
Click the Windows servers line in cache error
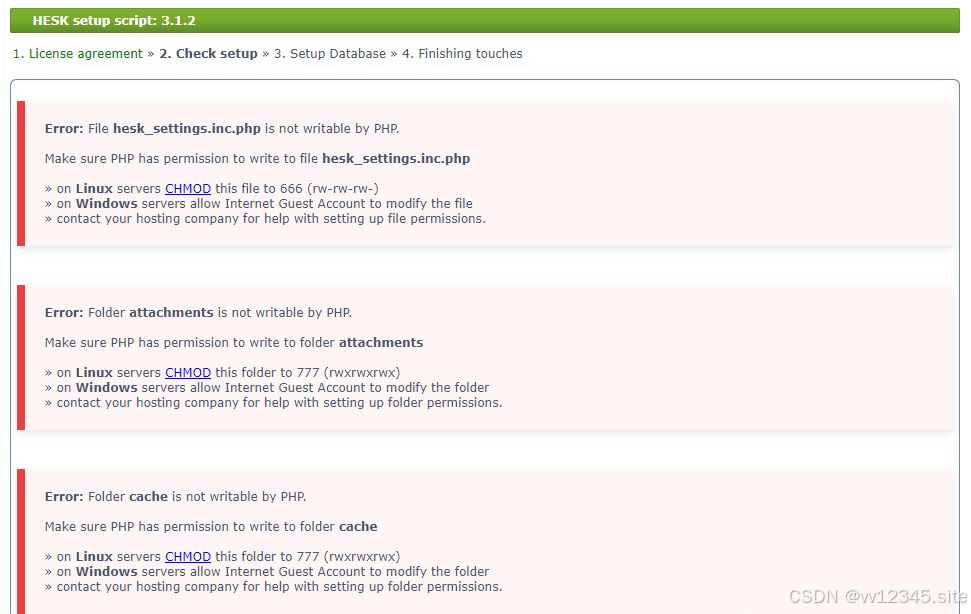[x=267, y=571]
